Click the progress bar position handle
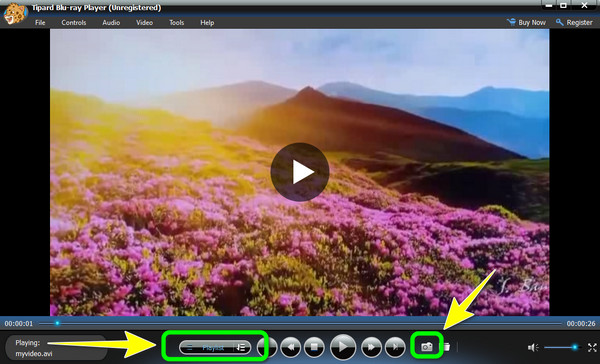 click(x=57, y=323)
